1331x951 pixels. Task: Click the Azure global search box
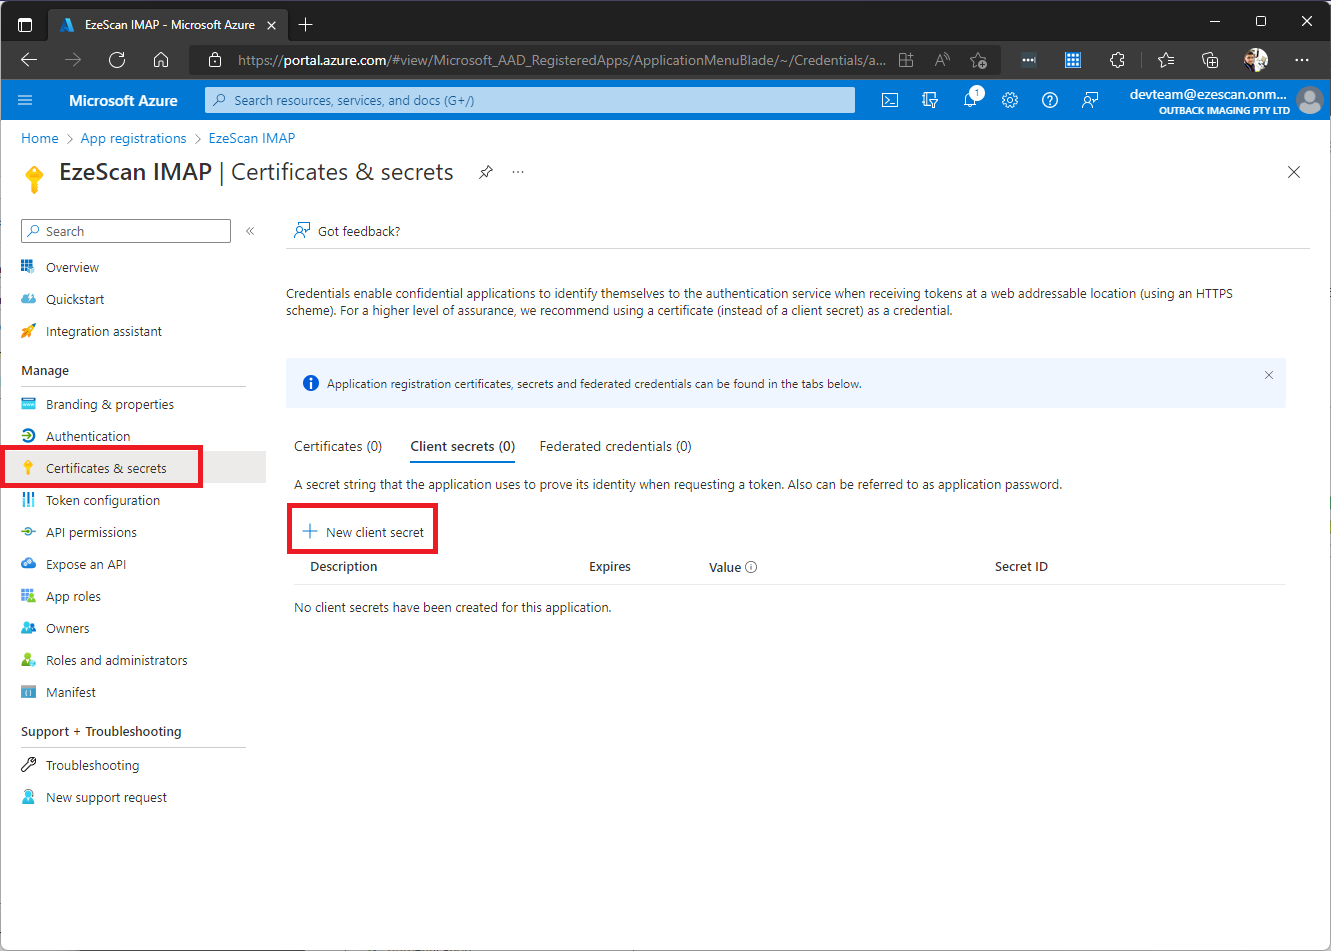tap(530, 100)
